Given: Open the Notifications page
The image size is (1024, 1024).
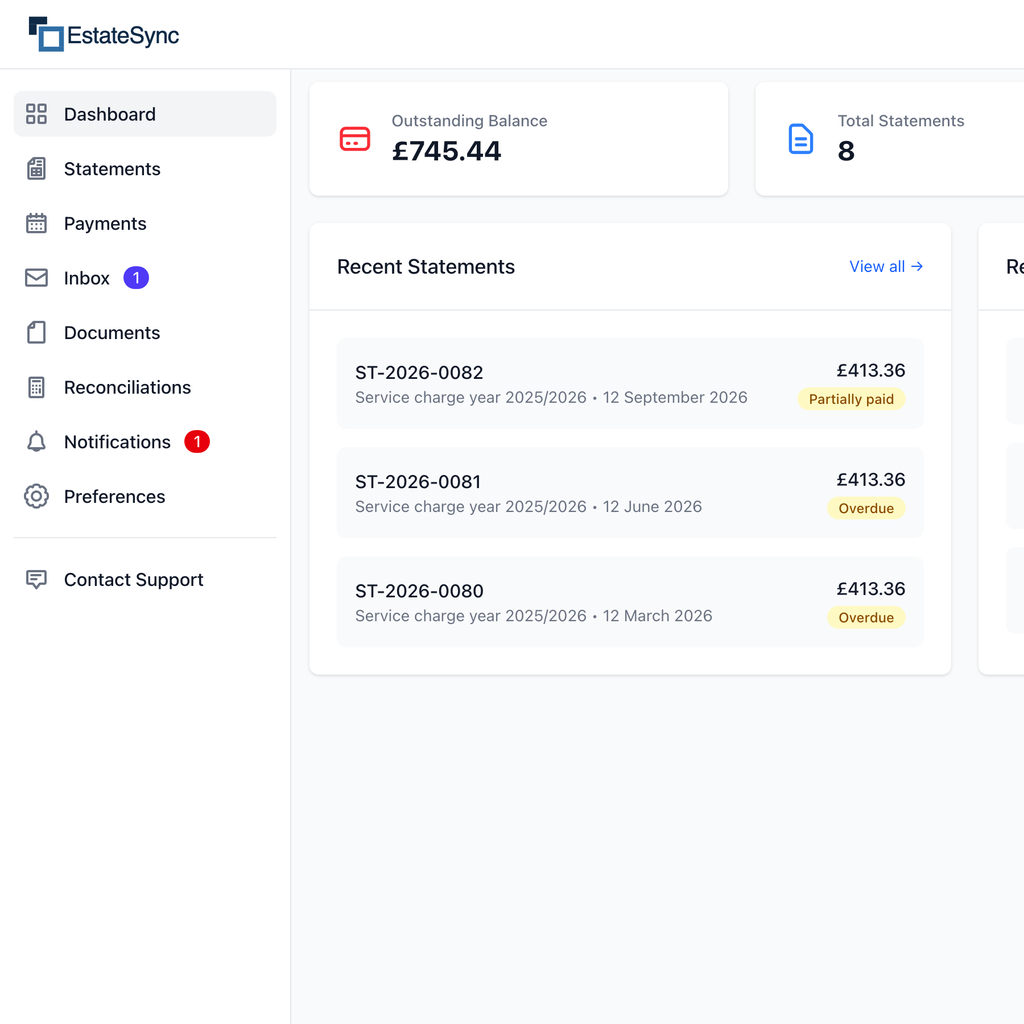Looking at the screenshot, I should (x=145, y=441).
